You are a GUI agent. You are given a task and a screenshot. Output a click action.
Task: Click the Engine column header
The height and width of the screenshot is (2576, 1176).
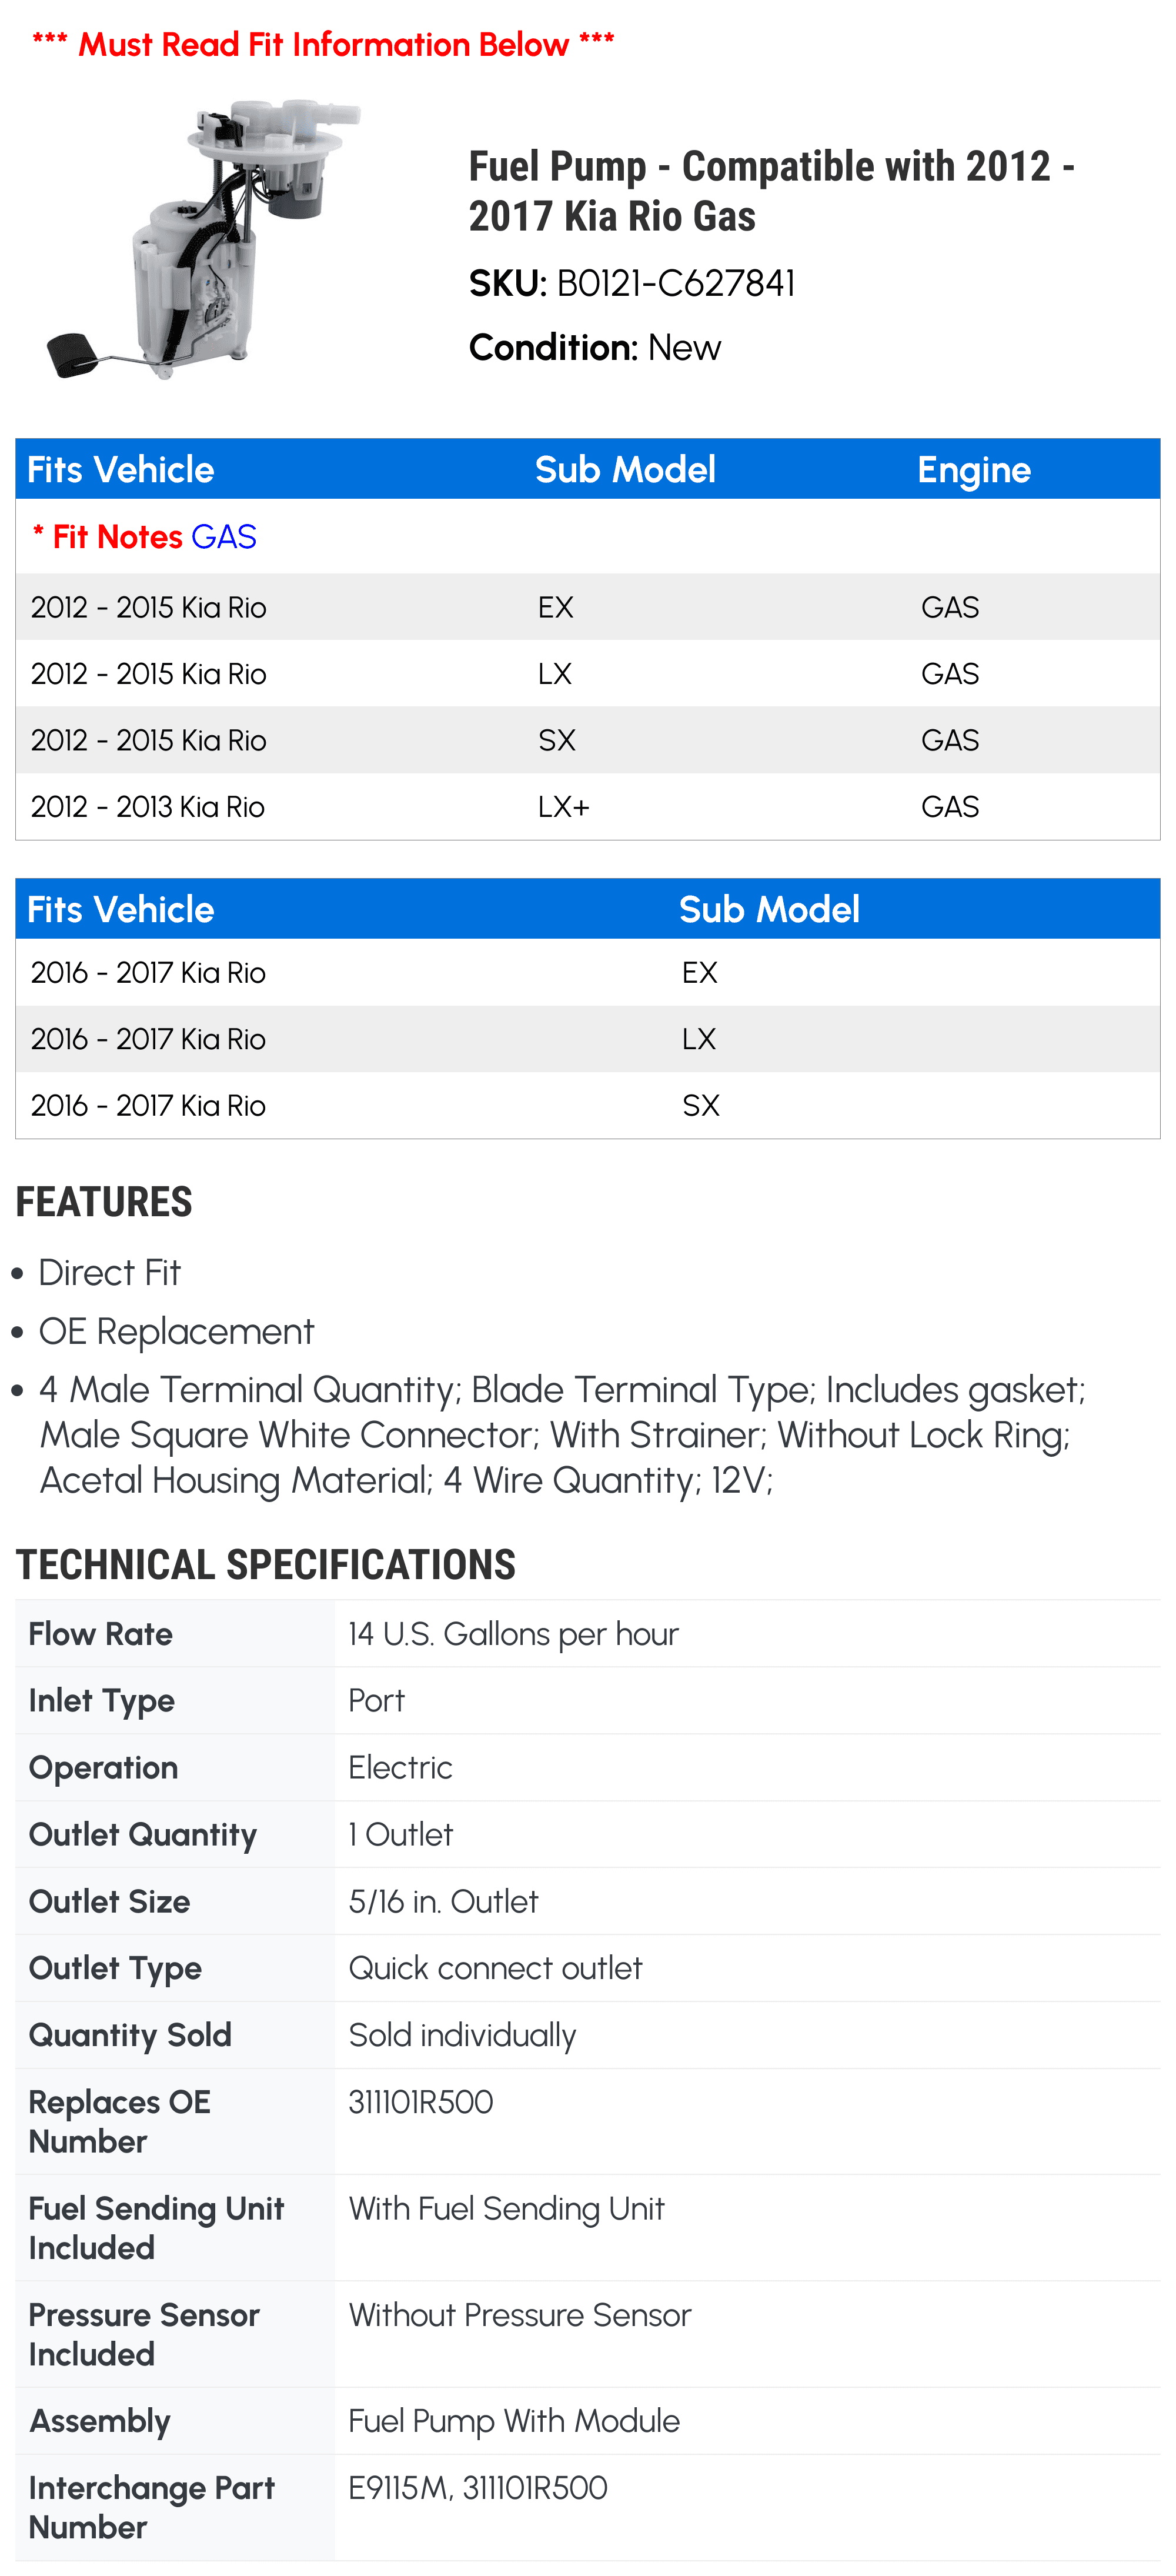click(974, 470)
